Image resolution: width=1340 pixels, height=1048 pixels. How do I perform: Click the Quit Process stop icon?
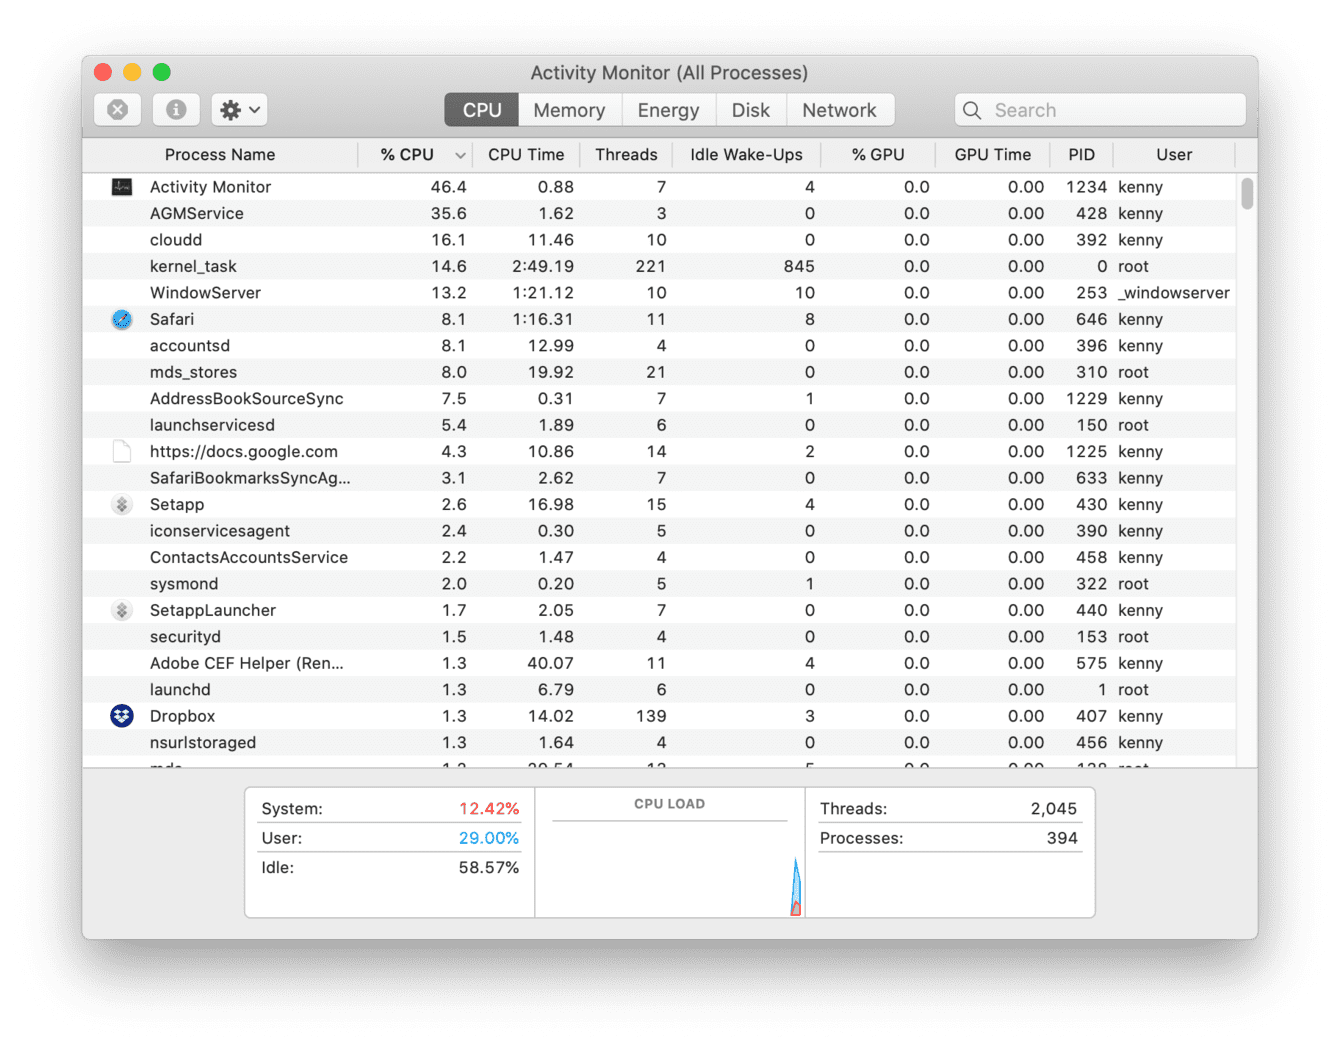[118, 110]
